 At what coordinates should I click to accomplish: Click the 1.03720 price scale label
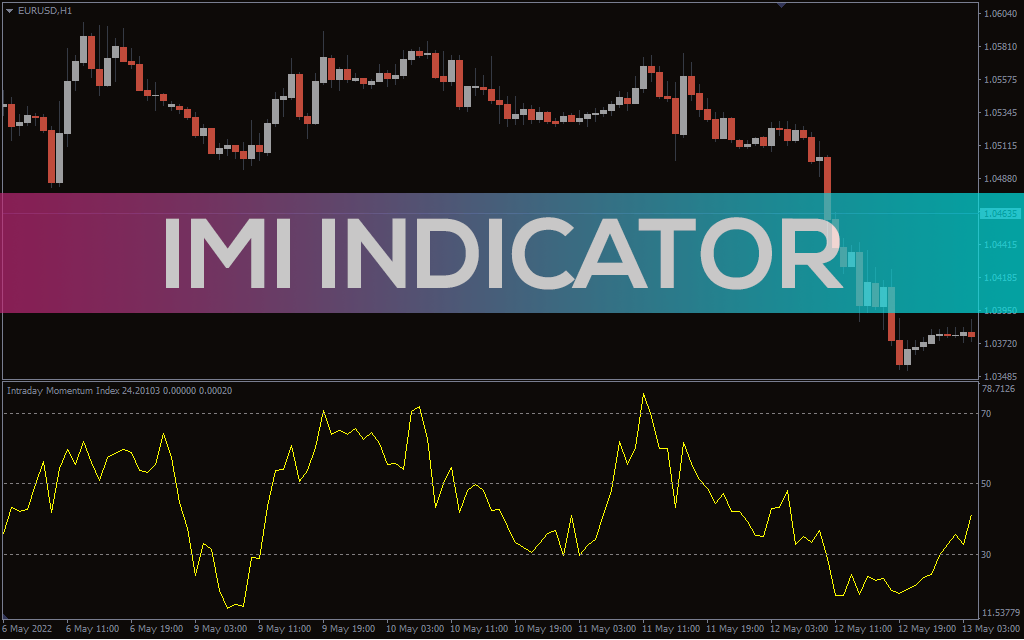[1000, 344]
